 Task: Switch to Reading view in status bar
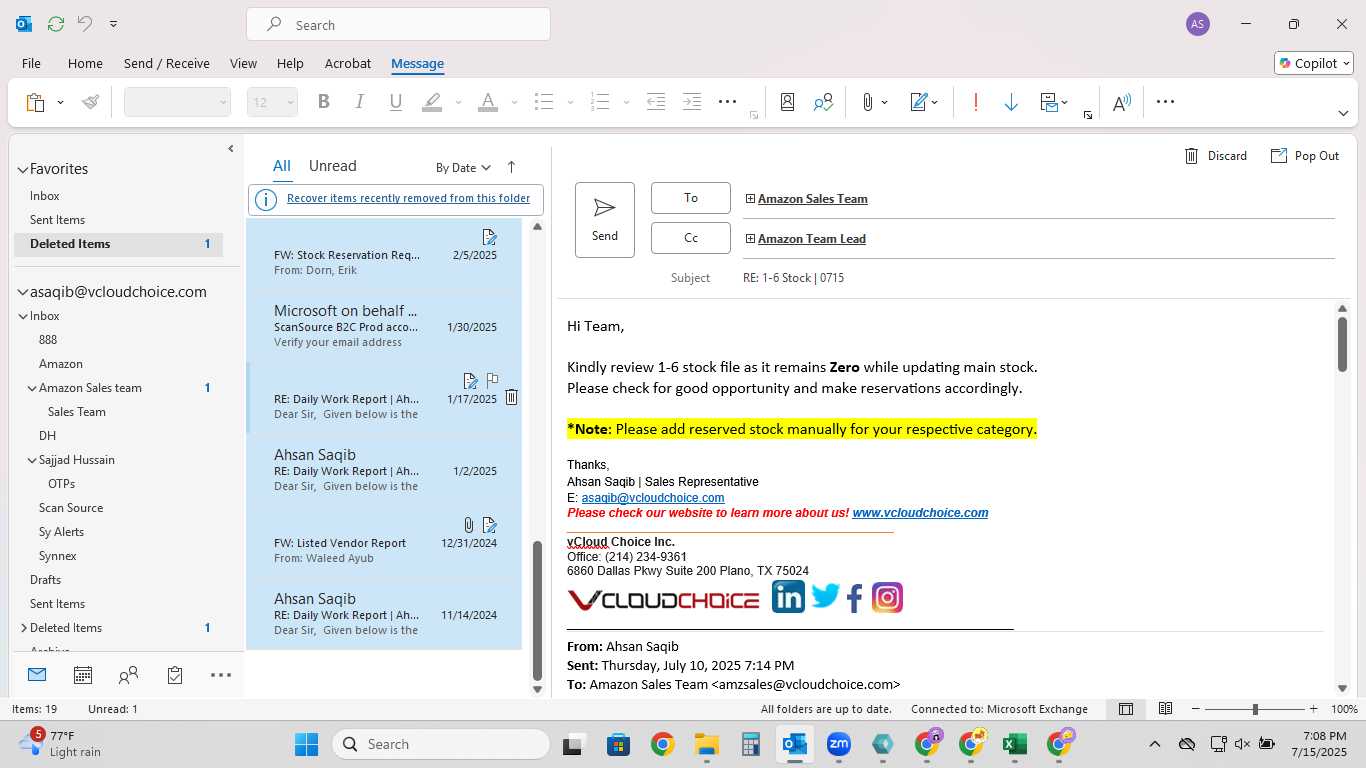1165,709
